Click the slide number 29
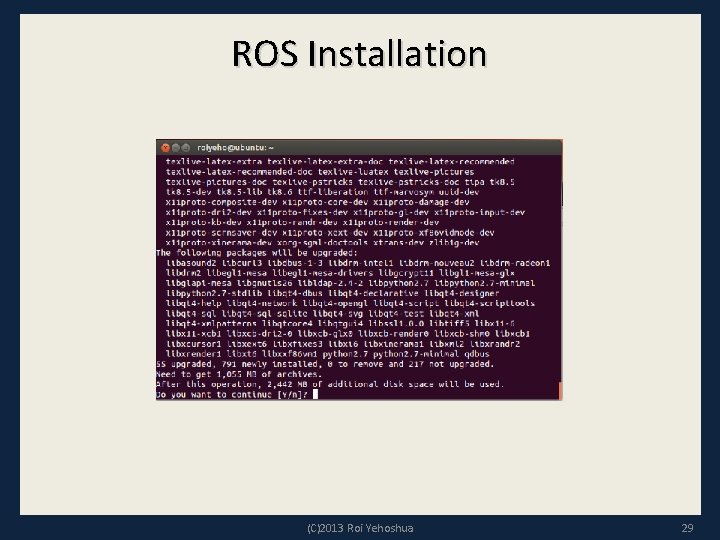This screenshot has height=540, width=720. (x=687, y=528)
